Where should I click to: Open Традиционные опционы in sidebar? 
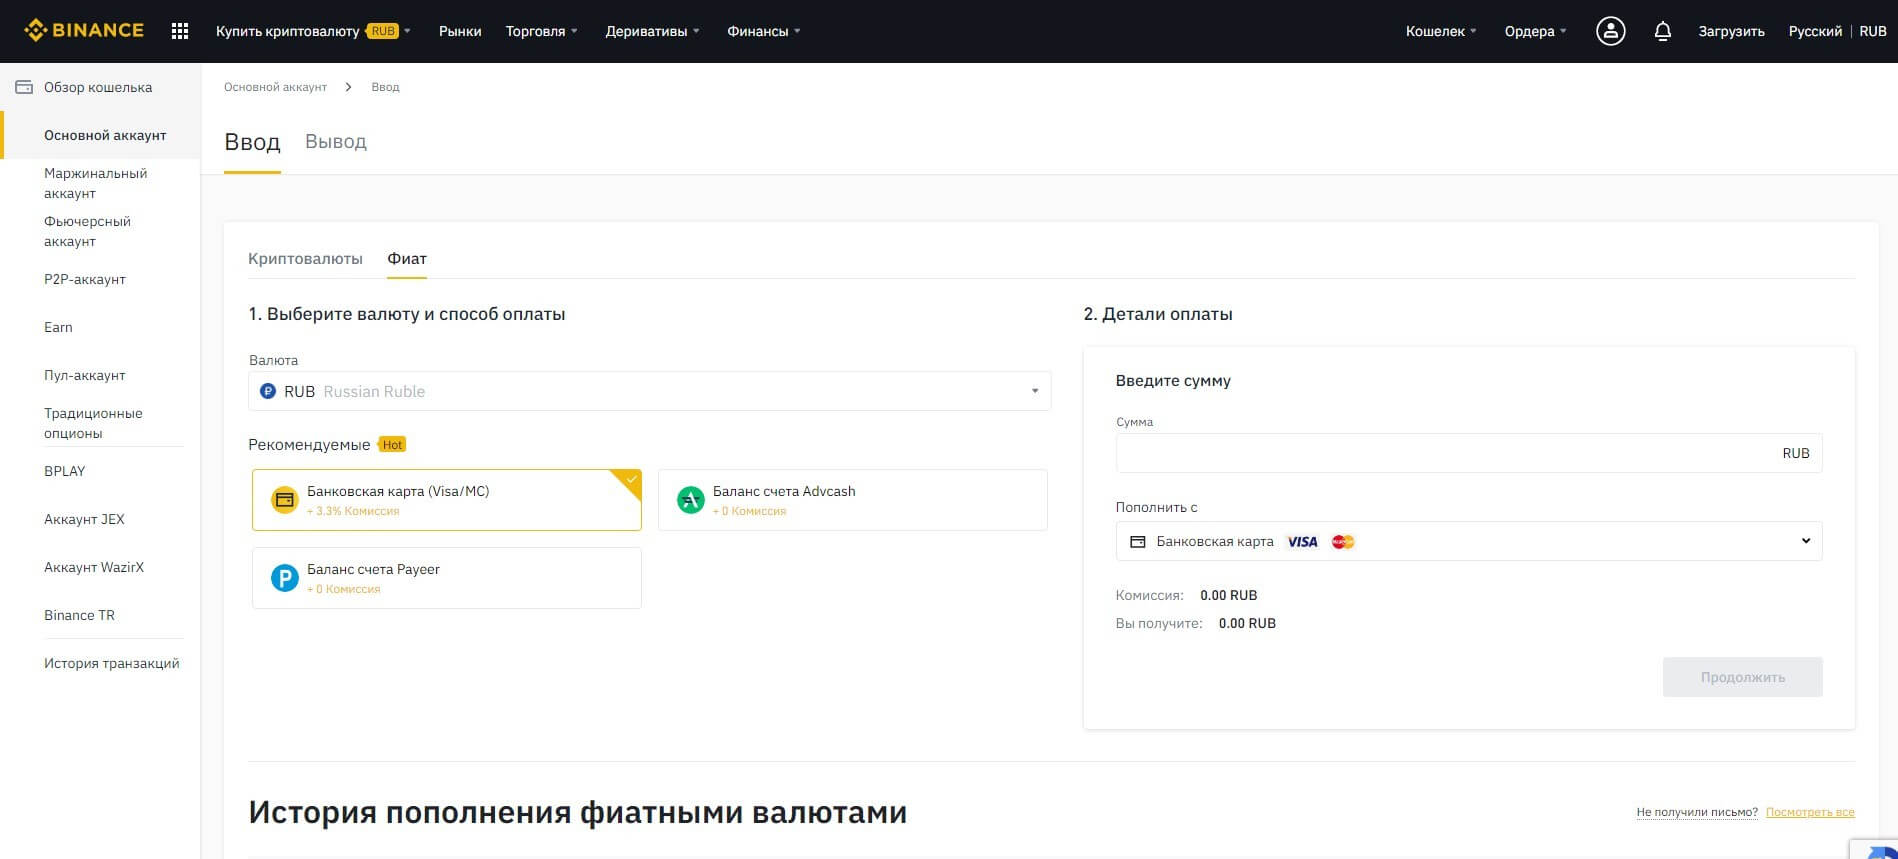[x=93, y=423]
